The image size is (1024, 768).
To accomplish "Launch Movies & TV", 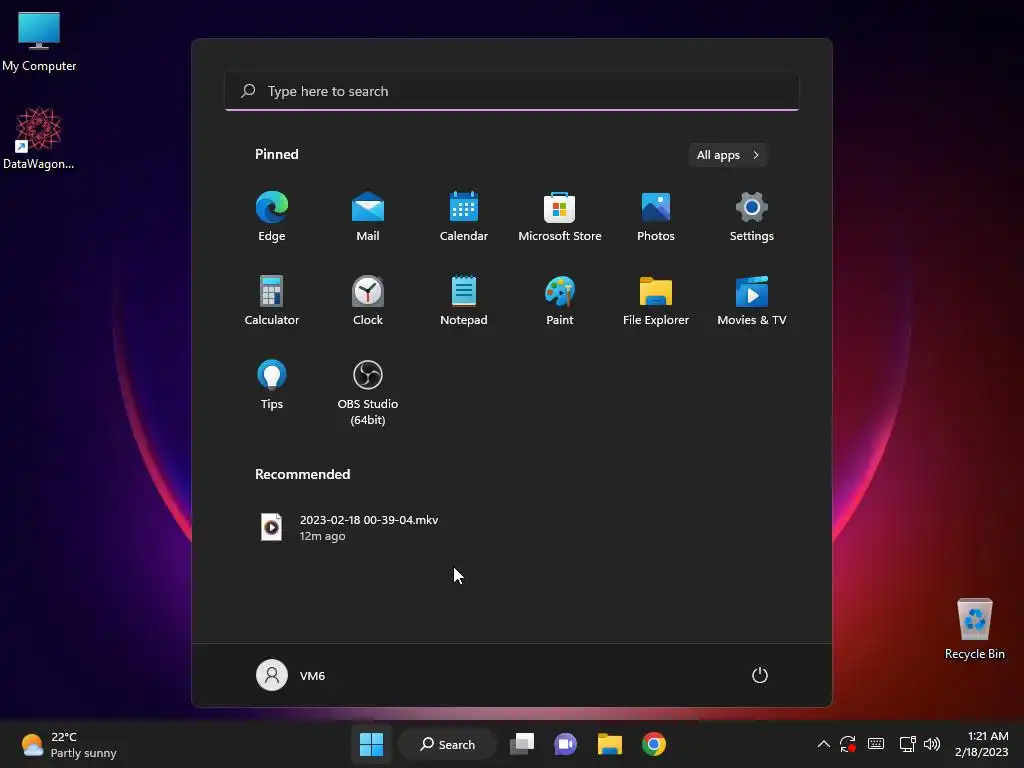I will 752,300.
